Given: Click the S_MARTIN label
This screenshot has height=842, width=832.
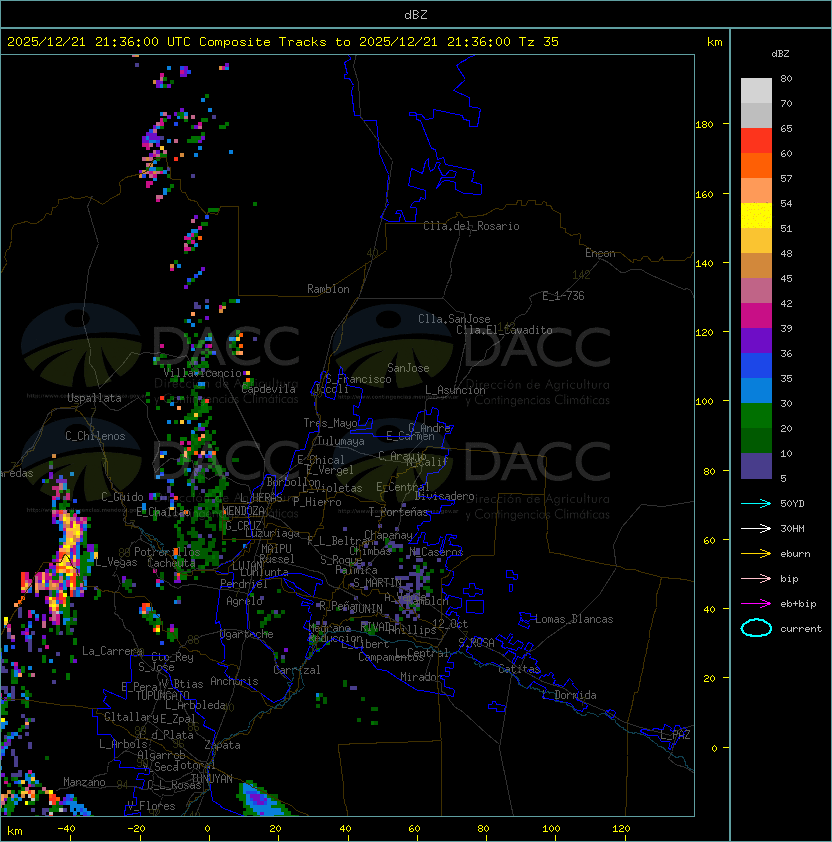Looking at the screenshot, I should point(377,583).
